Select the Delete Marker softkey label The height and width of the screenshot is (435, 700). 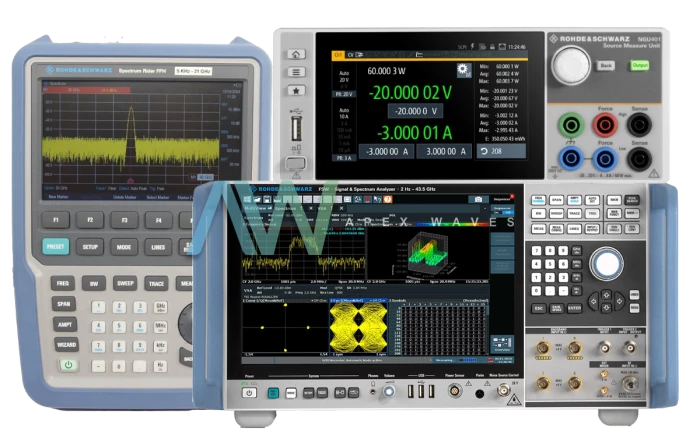pos(125,197)
